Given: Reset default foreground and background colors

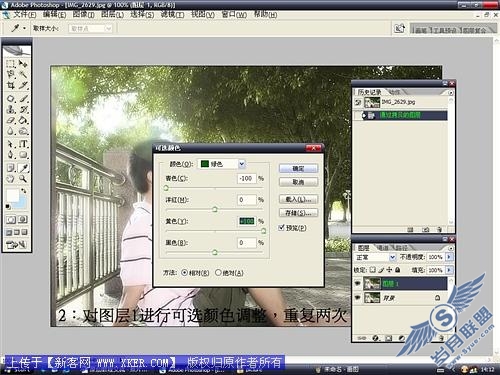Looking at the screenshot, I should tap(8, 207).
